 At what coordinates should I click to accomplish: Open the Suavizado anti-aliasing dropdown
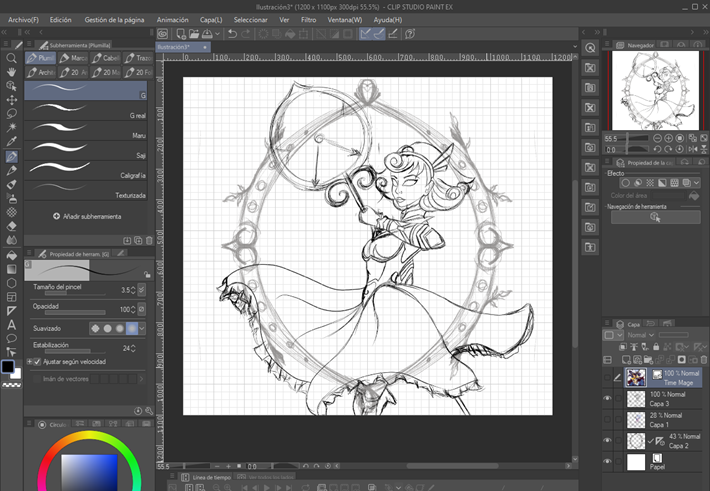coord(142,328)
